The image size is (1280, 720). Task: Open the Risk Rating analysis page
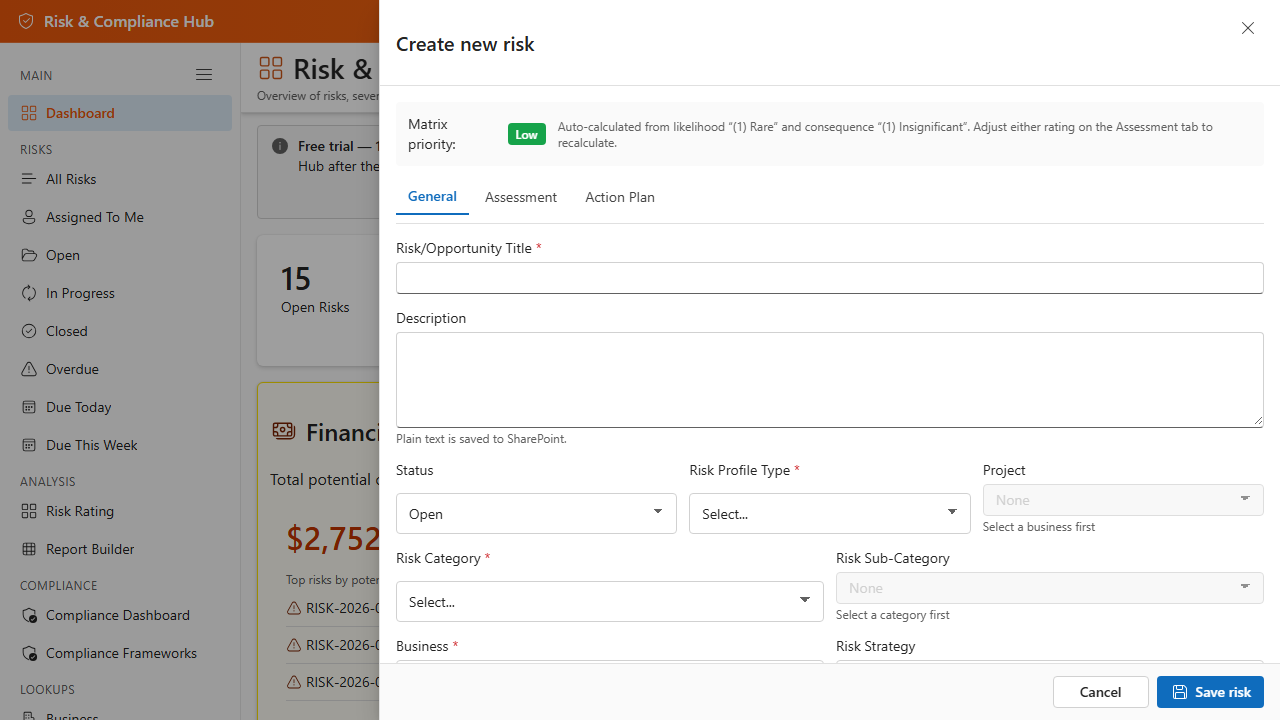coord(120,511)
